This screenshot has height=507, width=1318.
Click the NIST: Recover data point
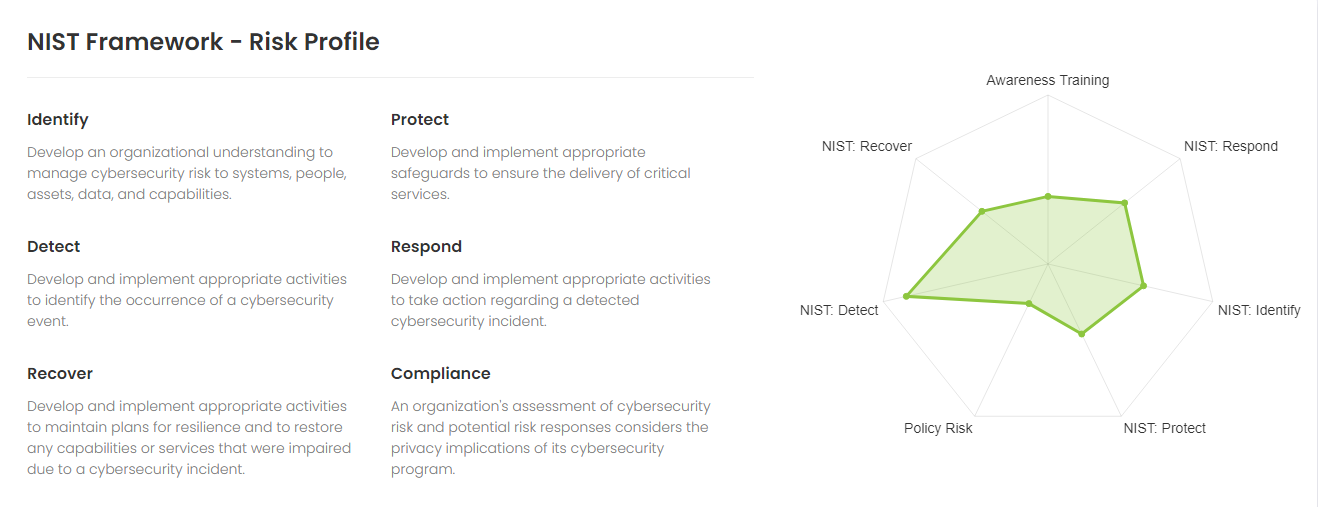[x=982, y=211]
